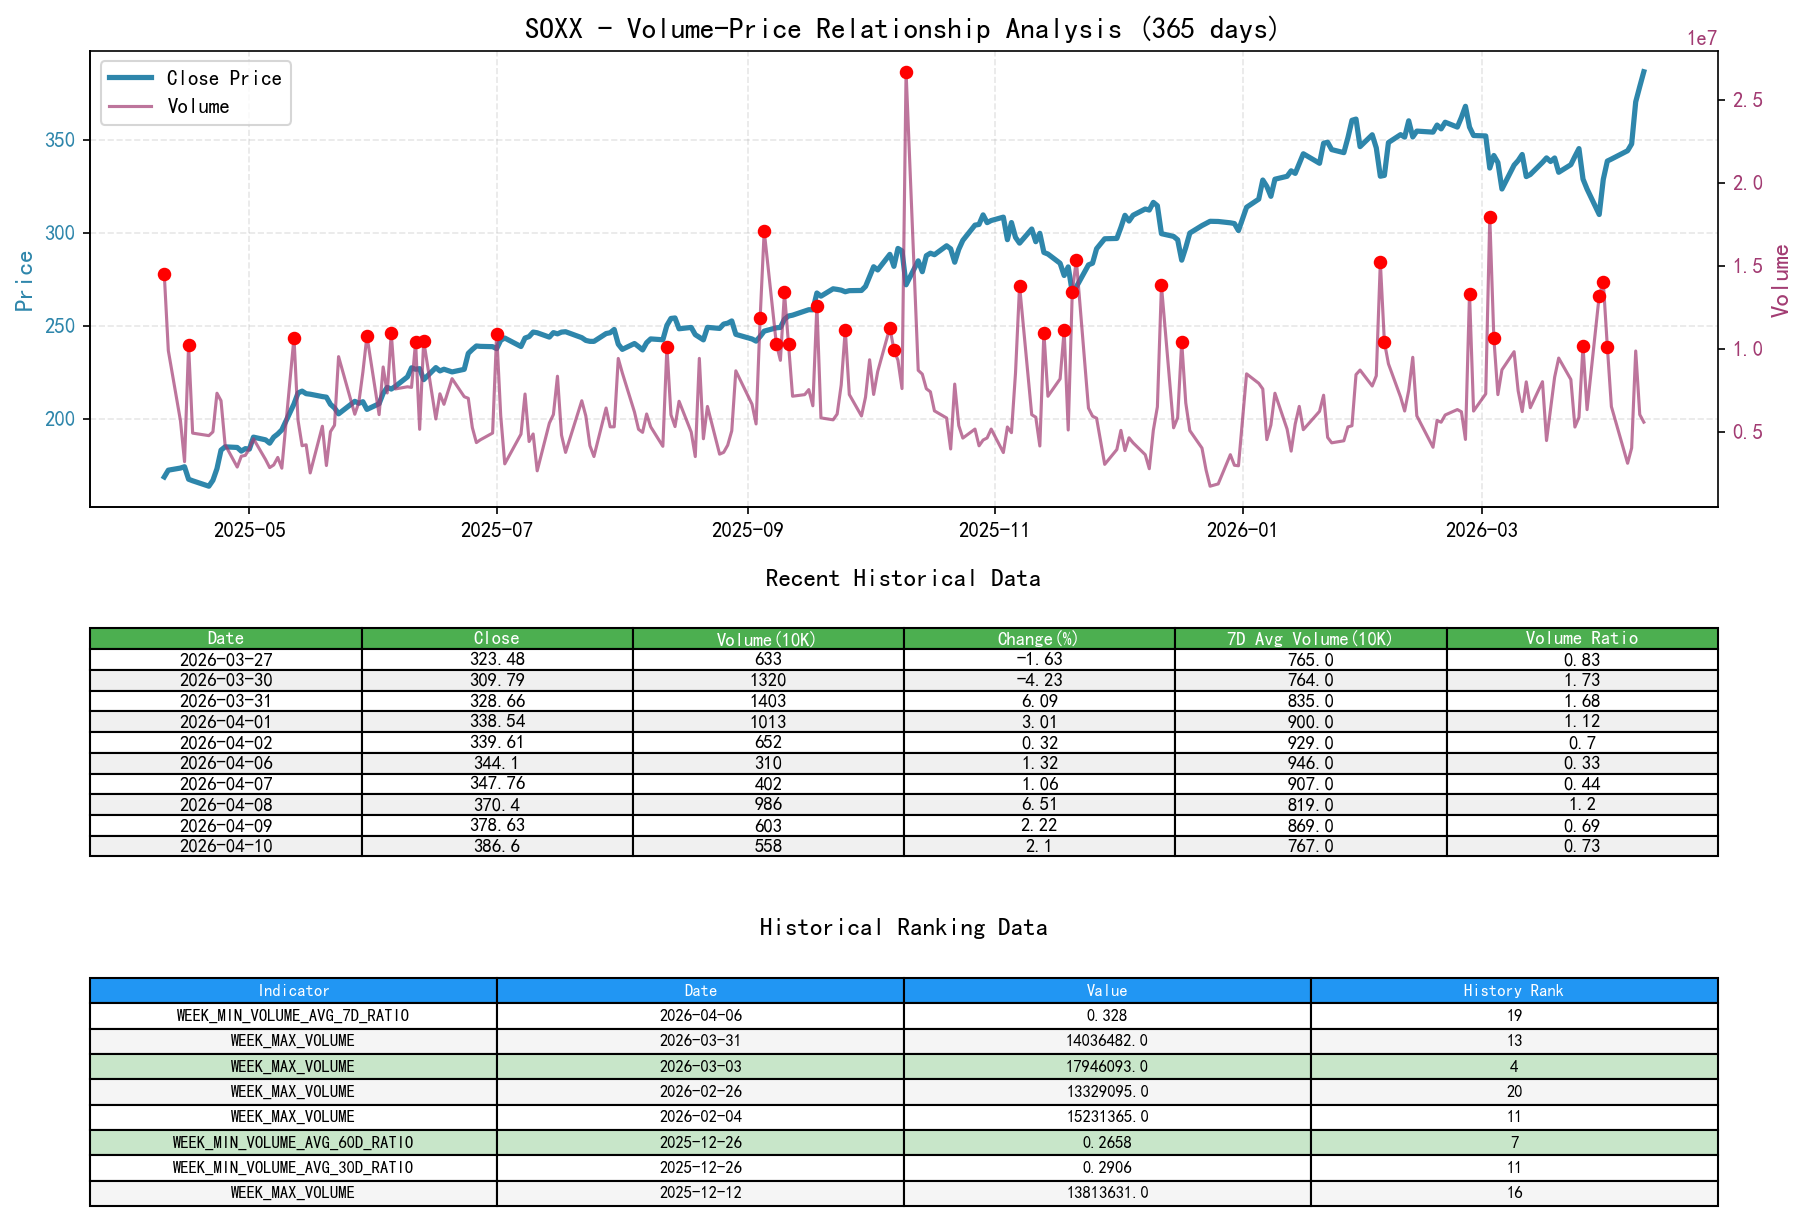Click x-axis label "2025-11"

coord(995,530)
